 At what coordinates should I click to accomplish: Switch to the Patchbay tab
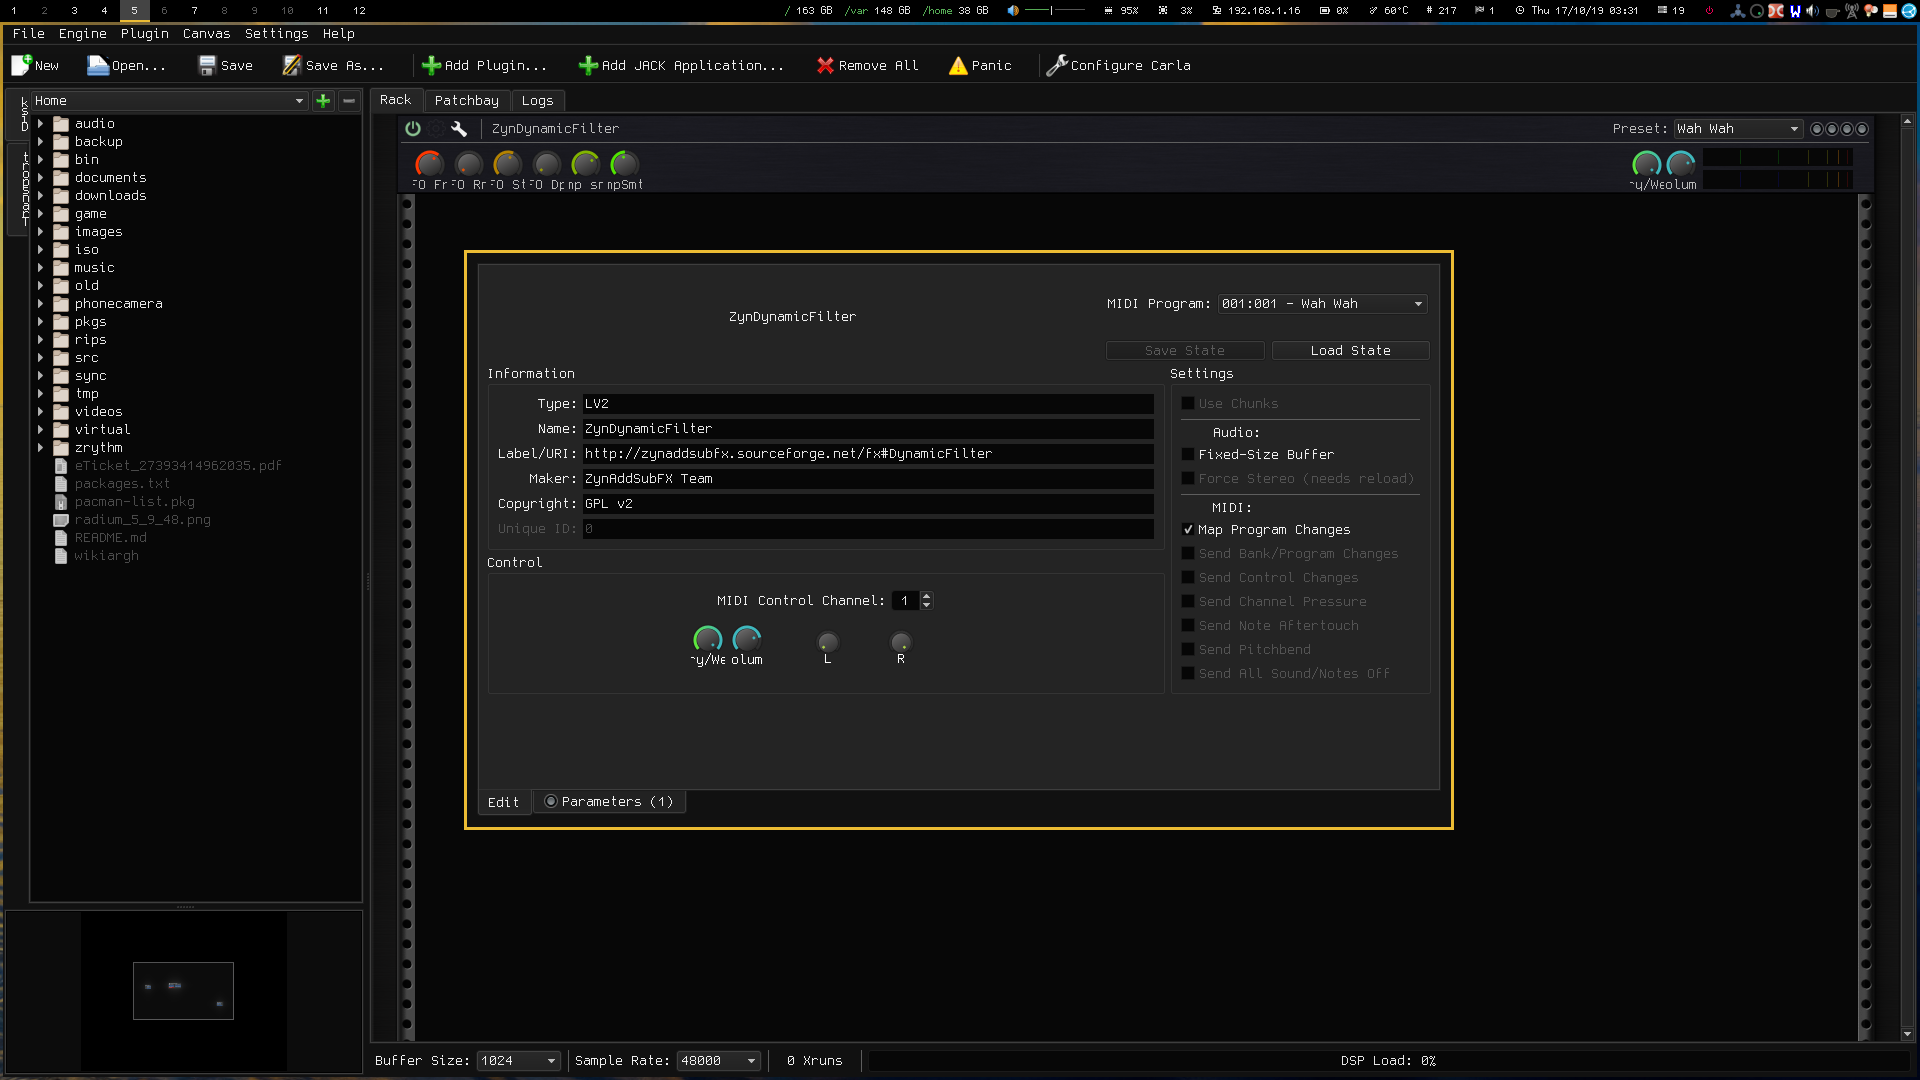tap(466, 101)
